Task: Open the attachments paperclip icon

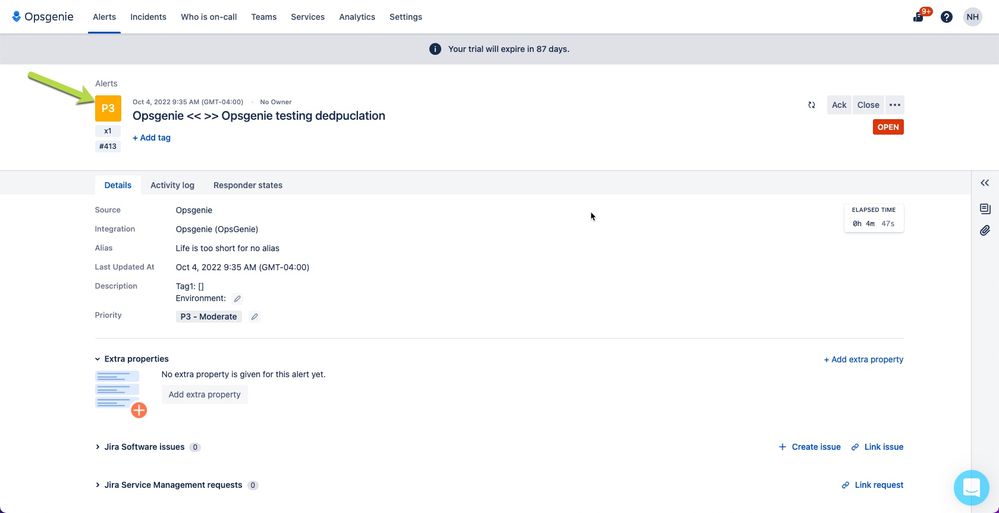Action: pos(985,231)
